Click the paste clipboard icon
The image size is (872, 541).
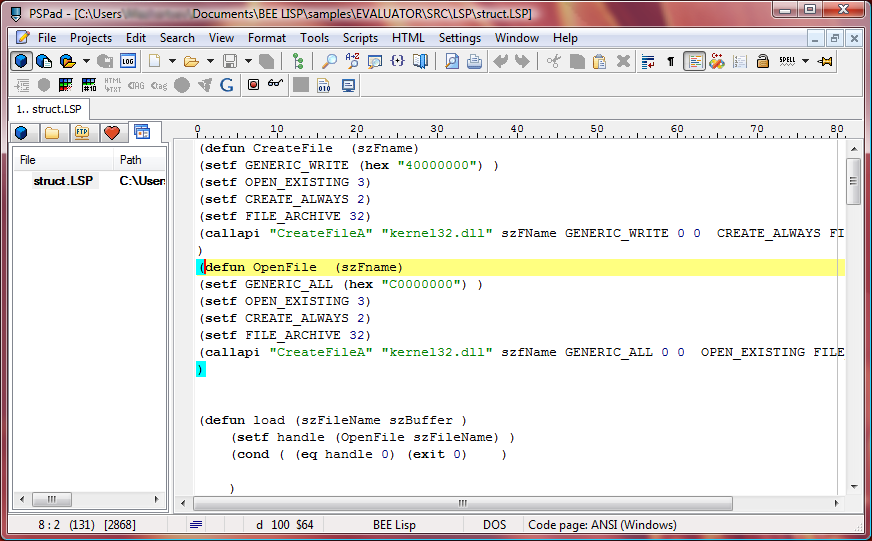600,61
